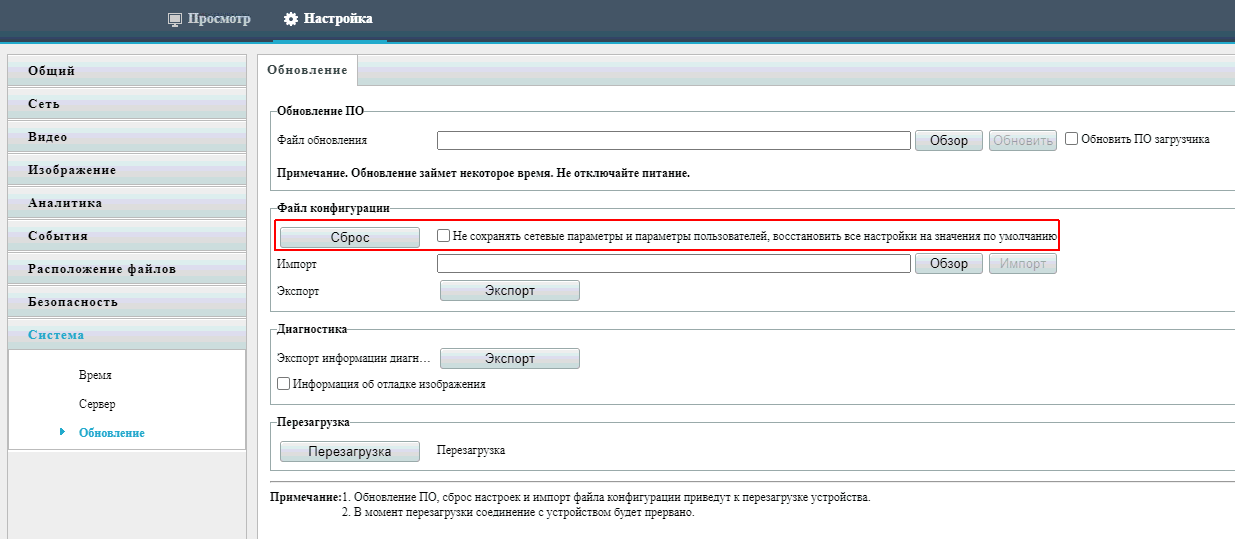Click the monitor icon next to Просмотр
This screenshot has height=539, width=1235.
click(x=175, y=19)
